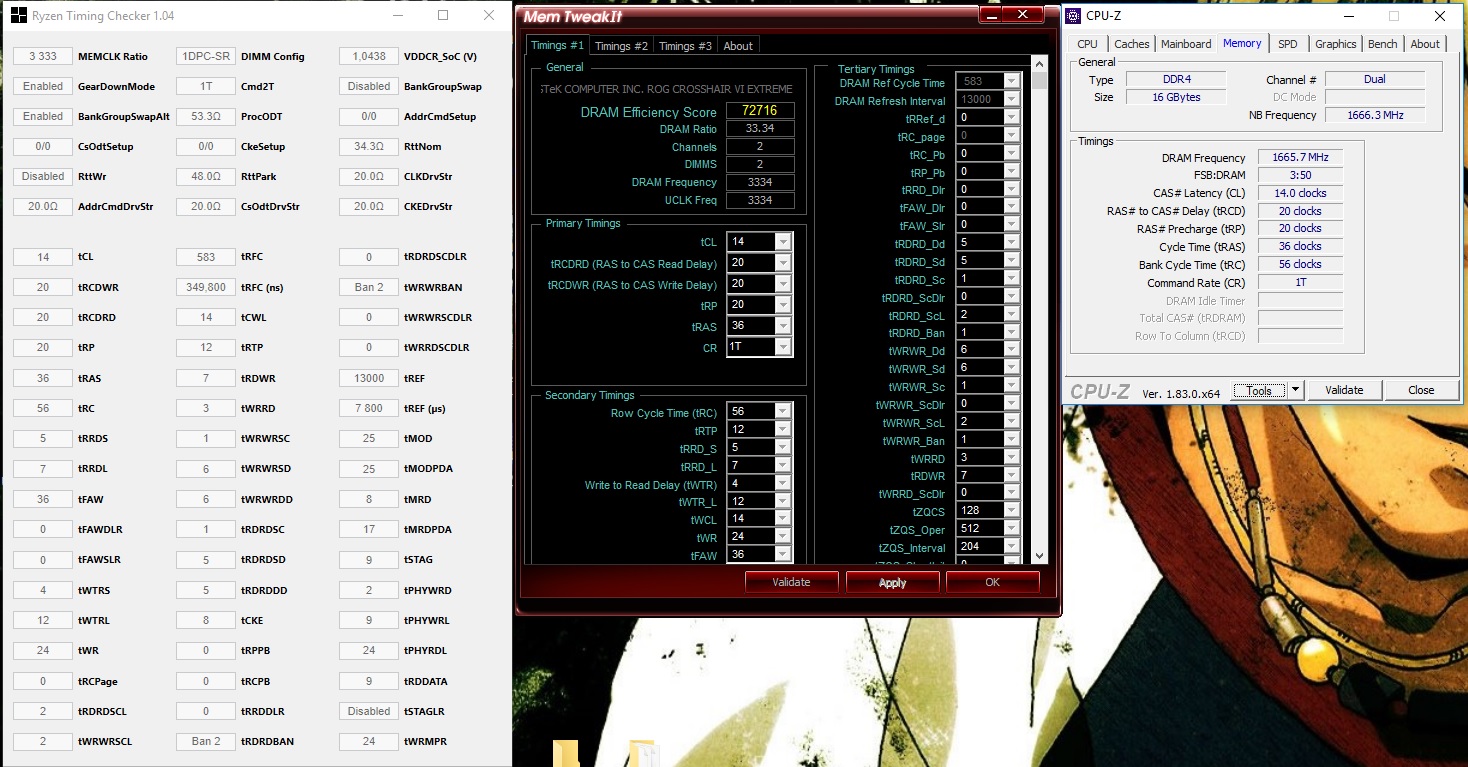Click the tRFC (ns) value 349,800
Viewport: 1468px width, 767px height.
click(x=206, y=287)
